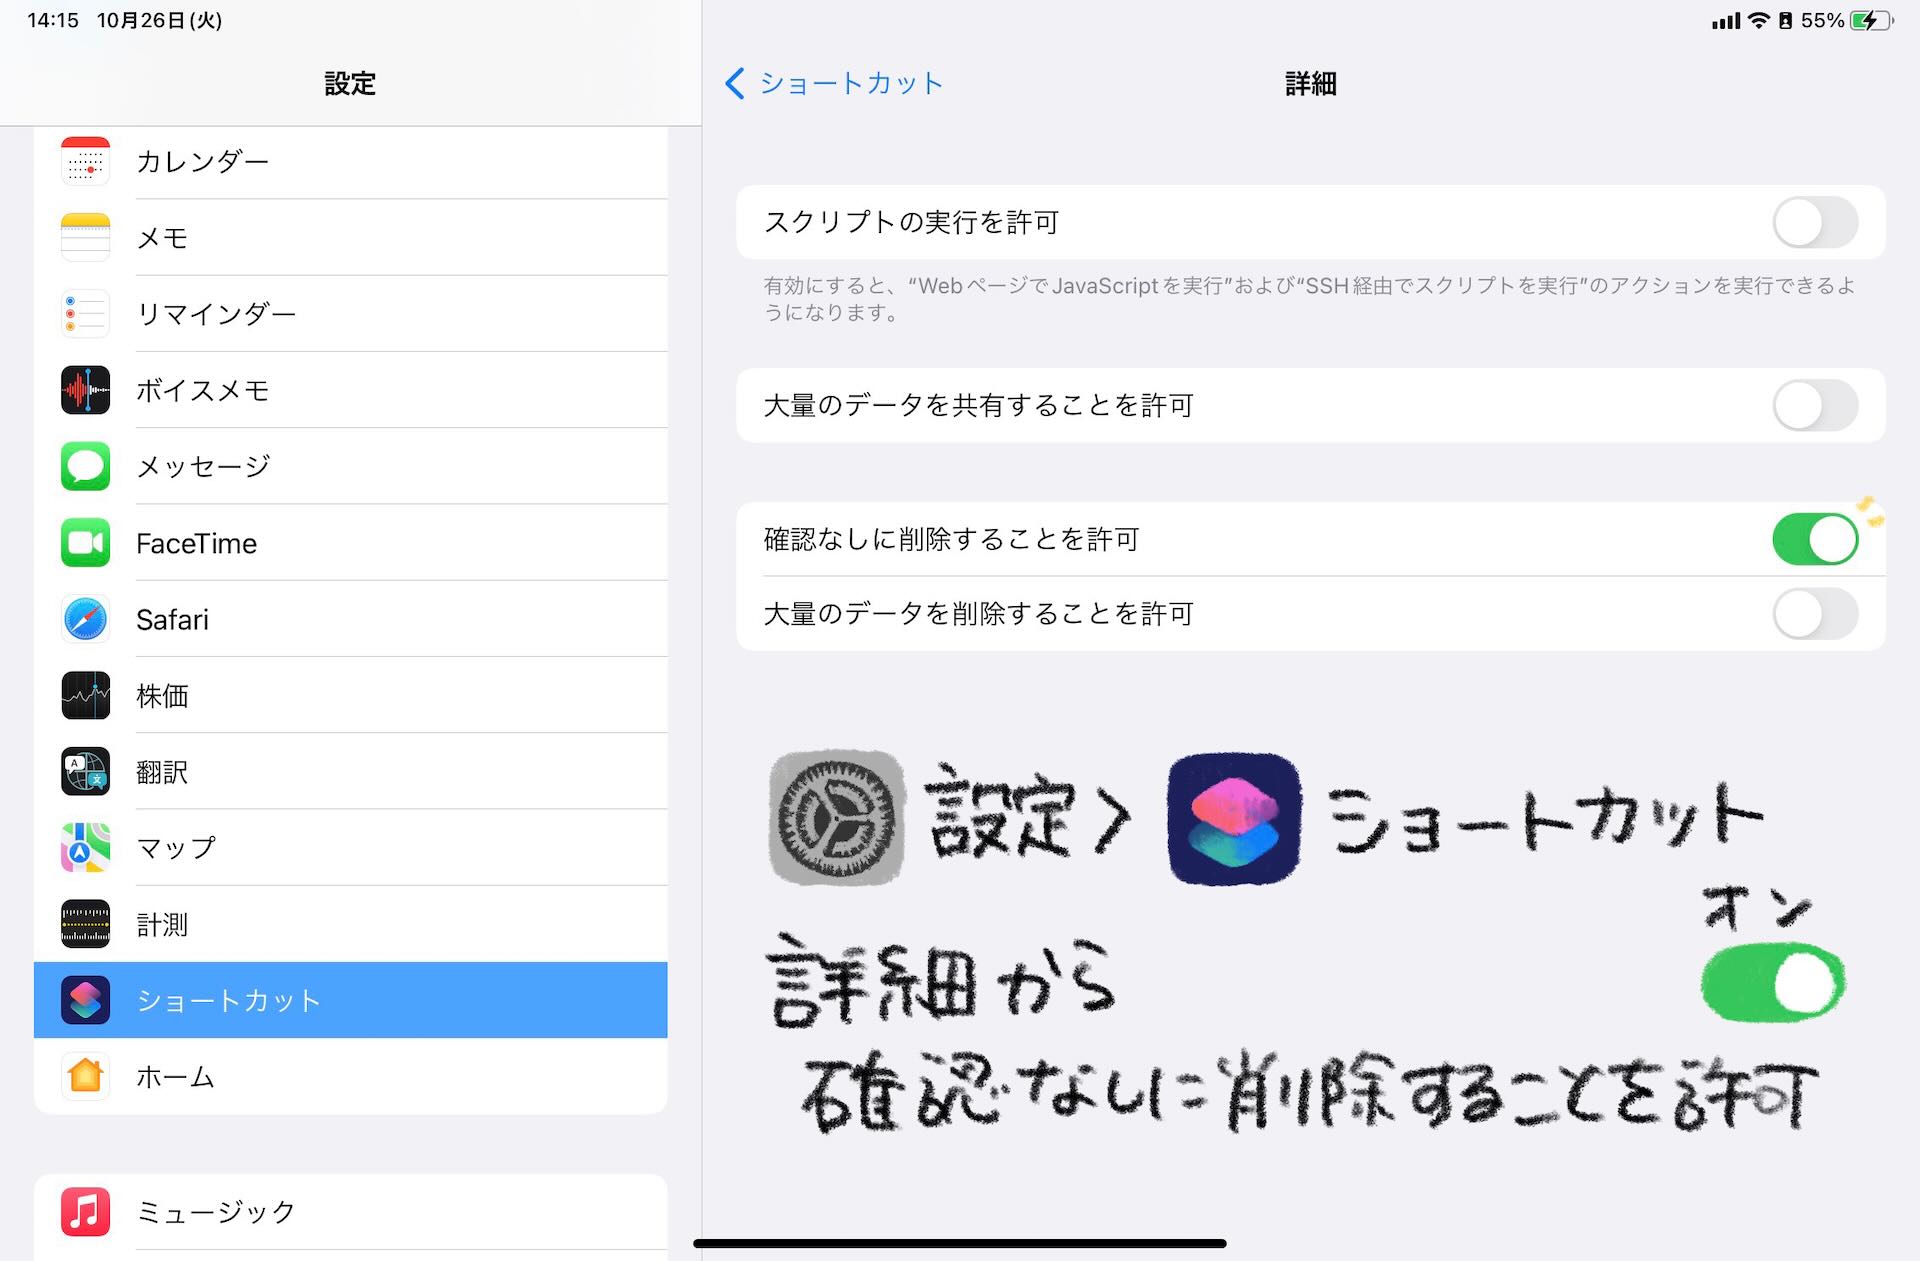Enable スクリプトの実行を許可 switch
Screen dimensions: 1920x1261
[x=1815, y=222]
